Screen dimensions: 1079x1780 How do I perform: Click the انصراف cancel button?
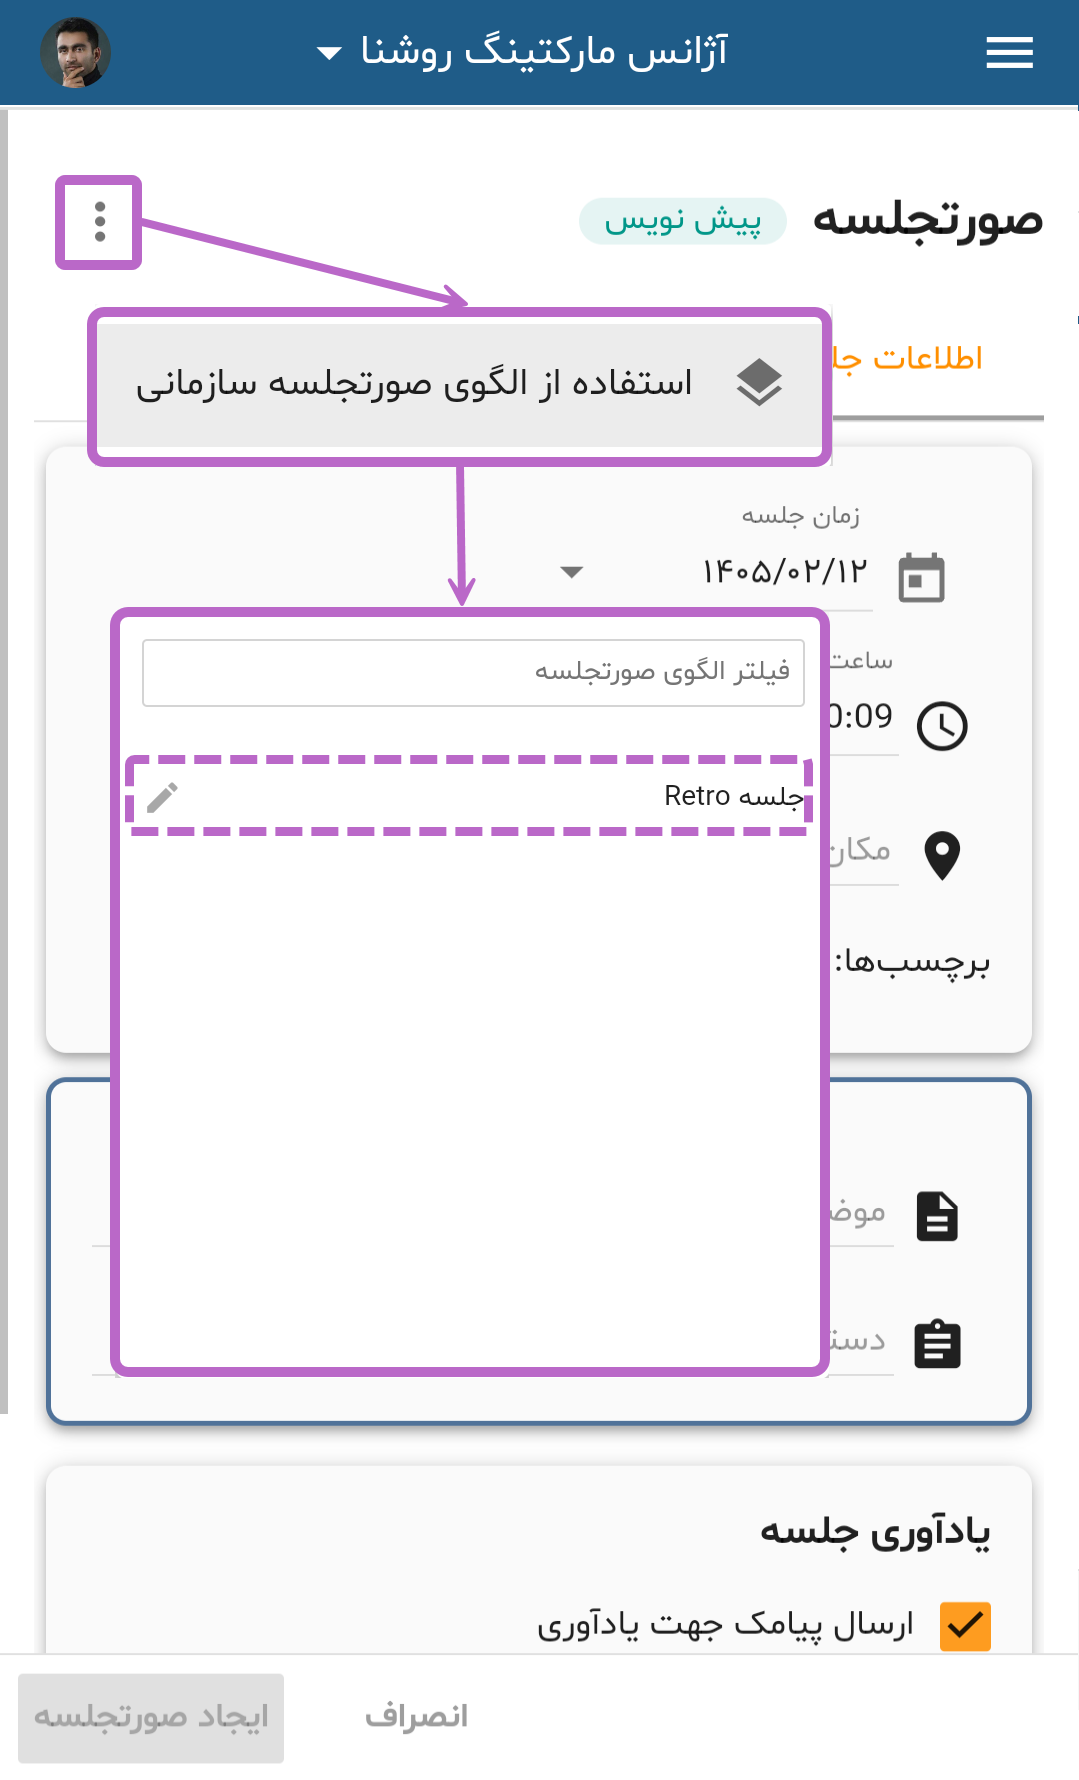click(416, 1717)
